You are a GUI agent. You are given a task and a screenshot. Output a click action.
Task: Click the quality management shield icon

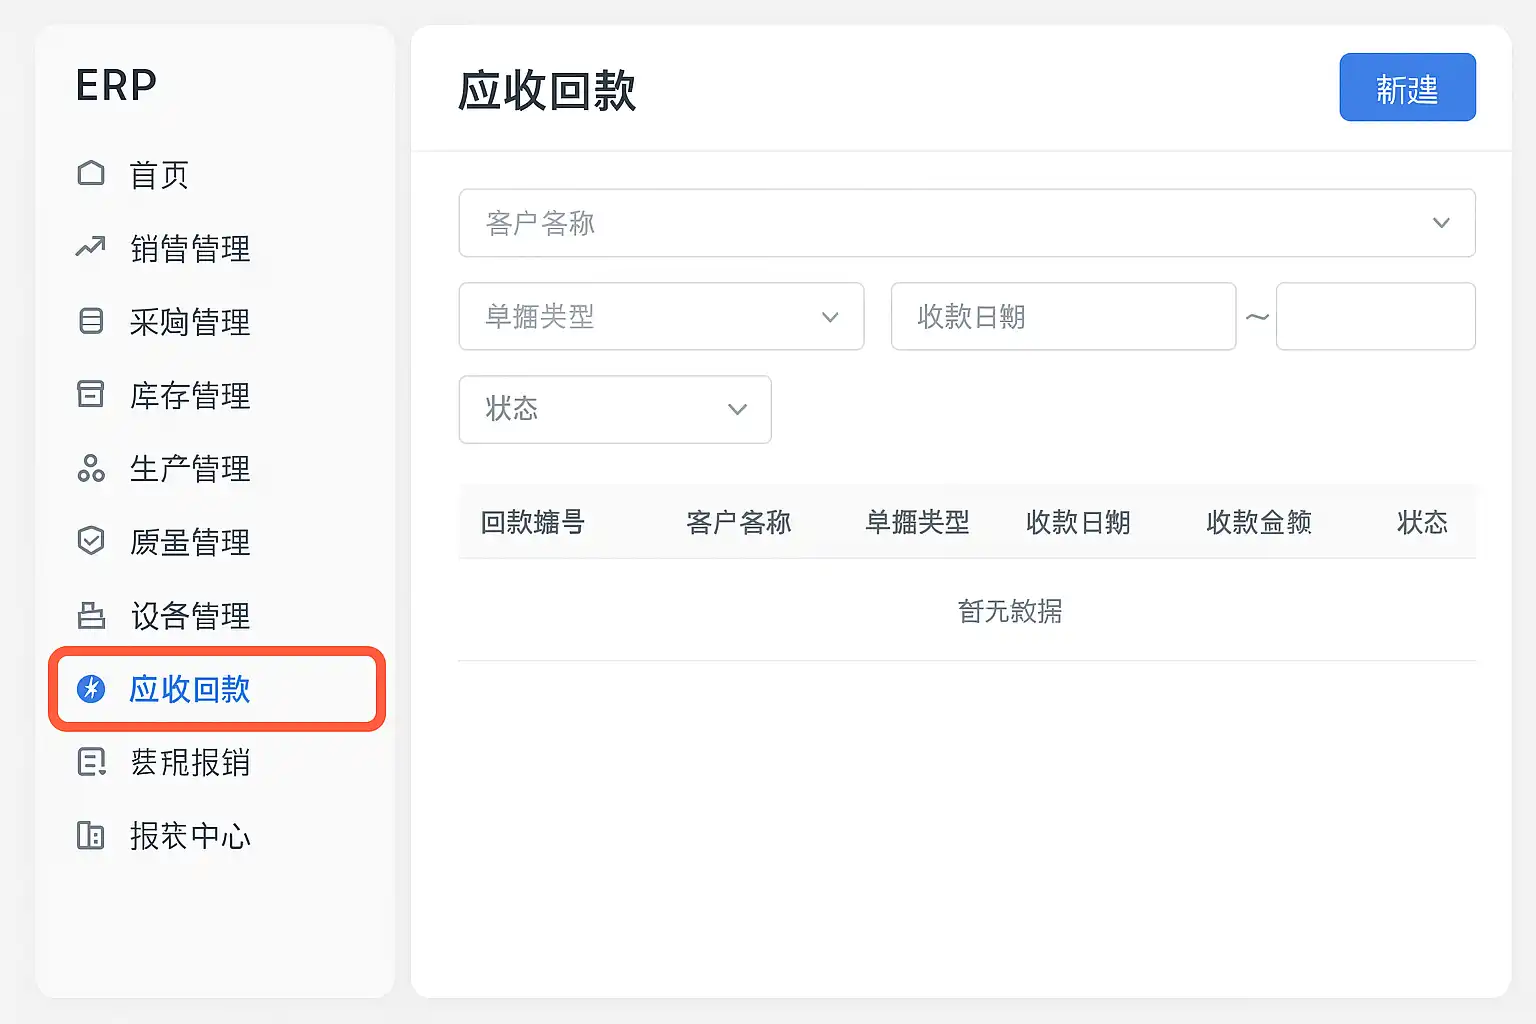[91, 541]
